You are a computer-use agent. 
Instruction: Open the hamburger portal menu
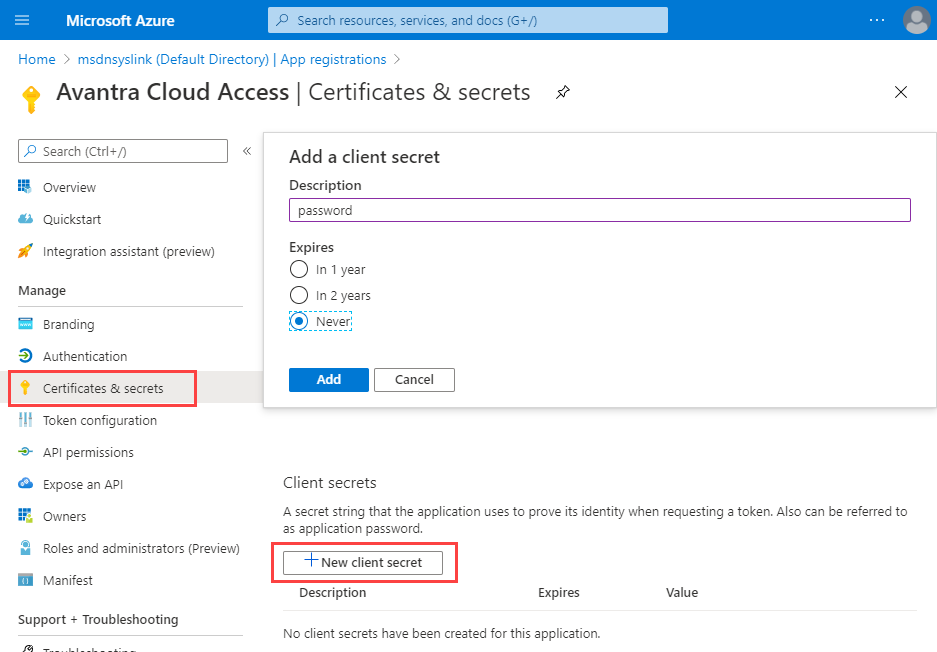coord(22,20)
